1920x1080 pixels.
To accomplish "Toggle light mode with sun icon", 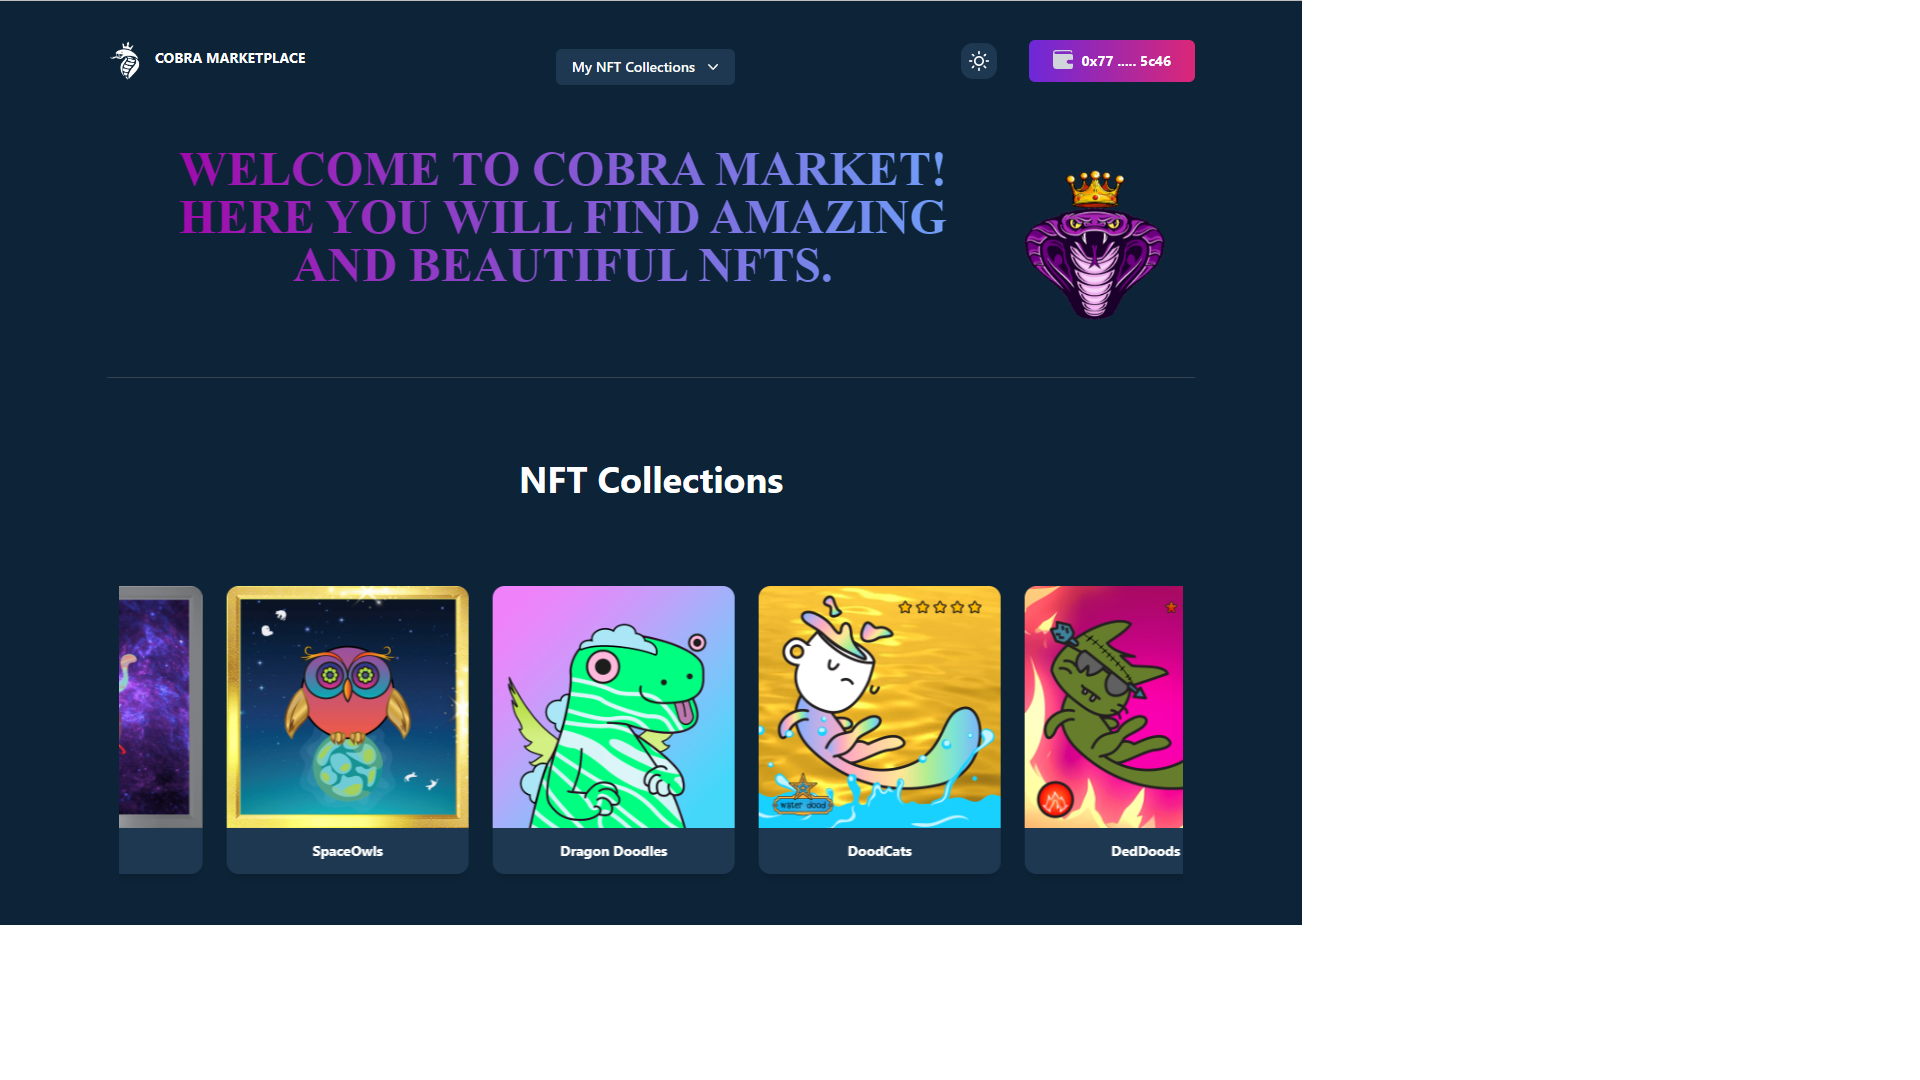I will (x=979, y=61).
